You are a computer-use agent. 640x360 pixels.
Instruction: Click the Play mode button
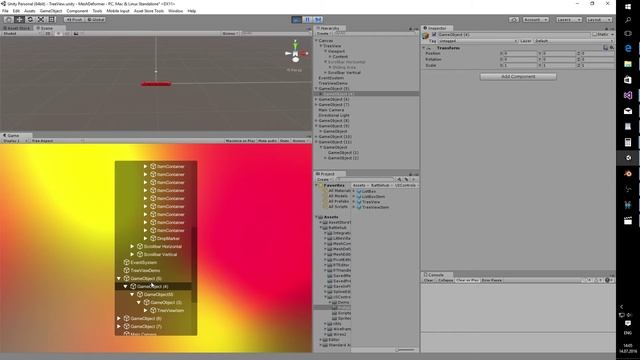pos(297,19)
